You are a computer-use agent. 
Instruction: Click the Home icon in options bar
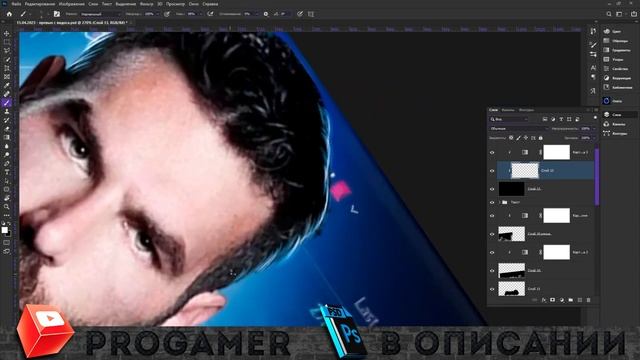click(9, 14)
